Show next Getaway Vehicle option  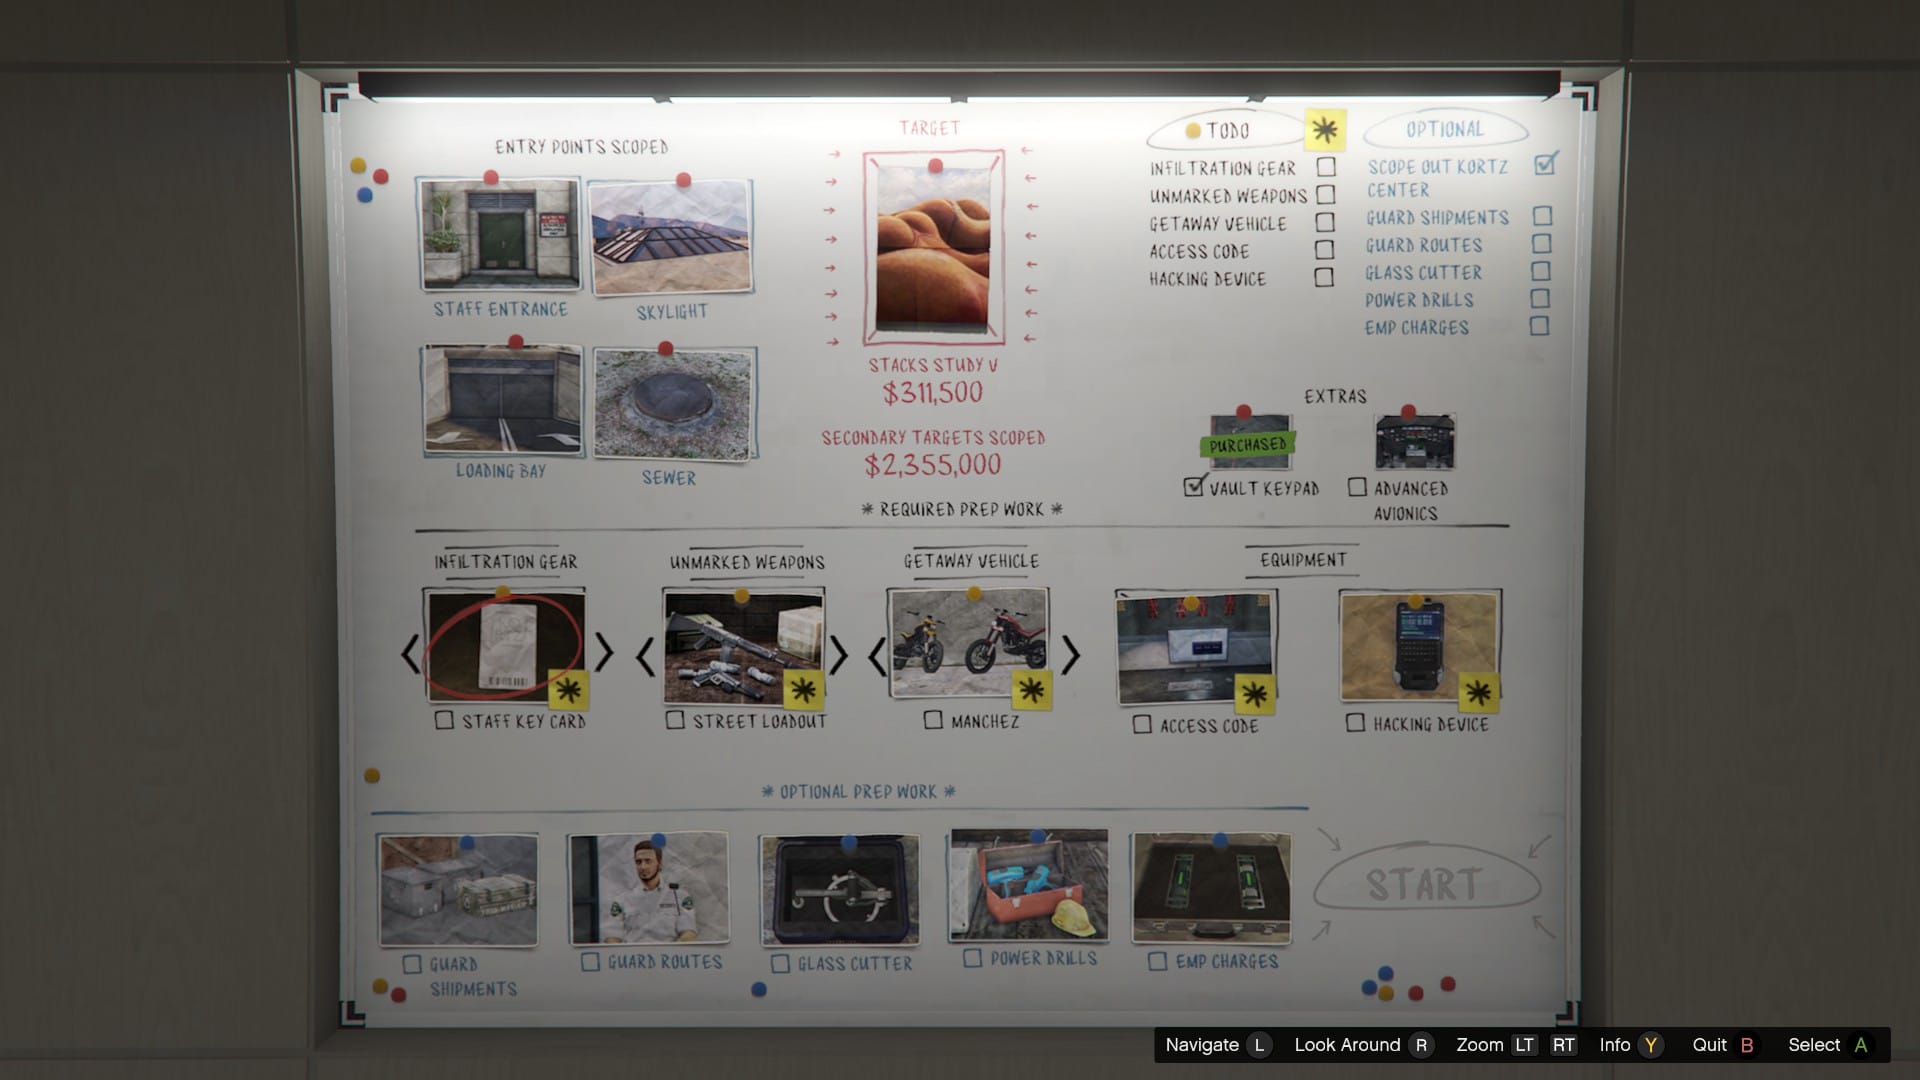click(x=1071, y=655)
